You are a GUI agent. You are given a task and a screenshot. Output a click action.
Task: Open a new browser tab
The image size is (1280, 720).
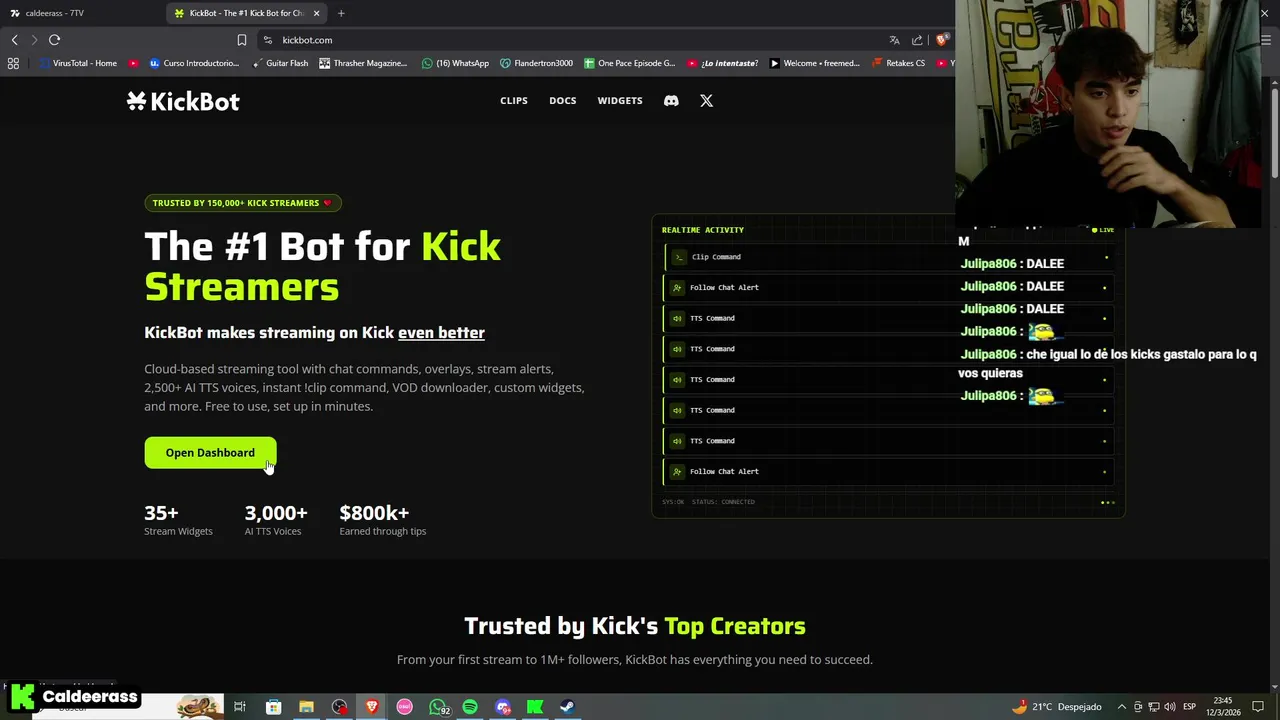pos(341,13)
